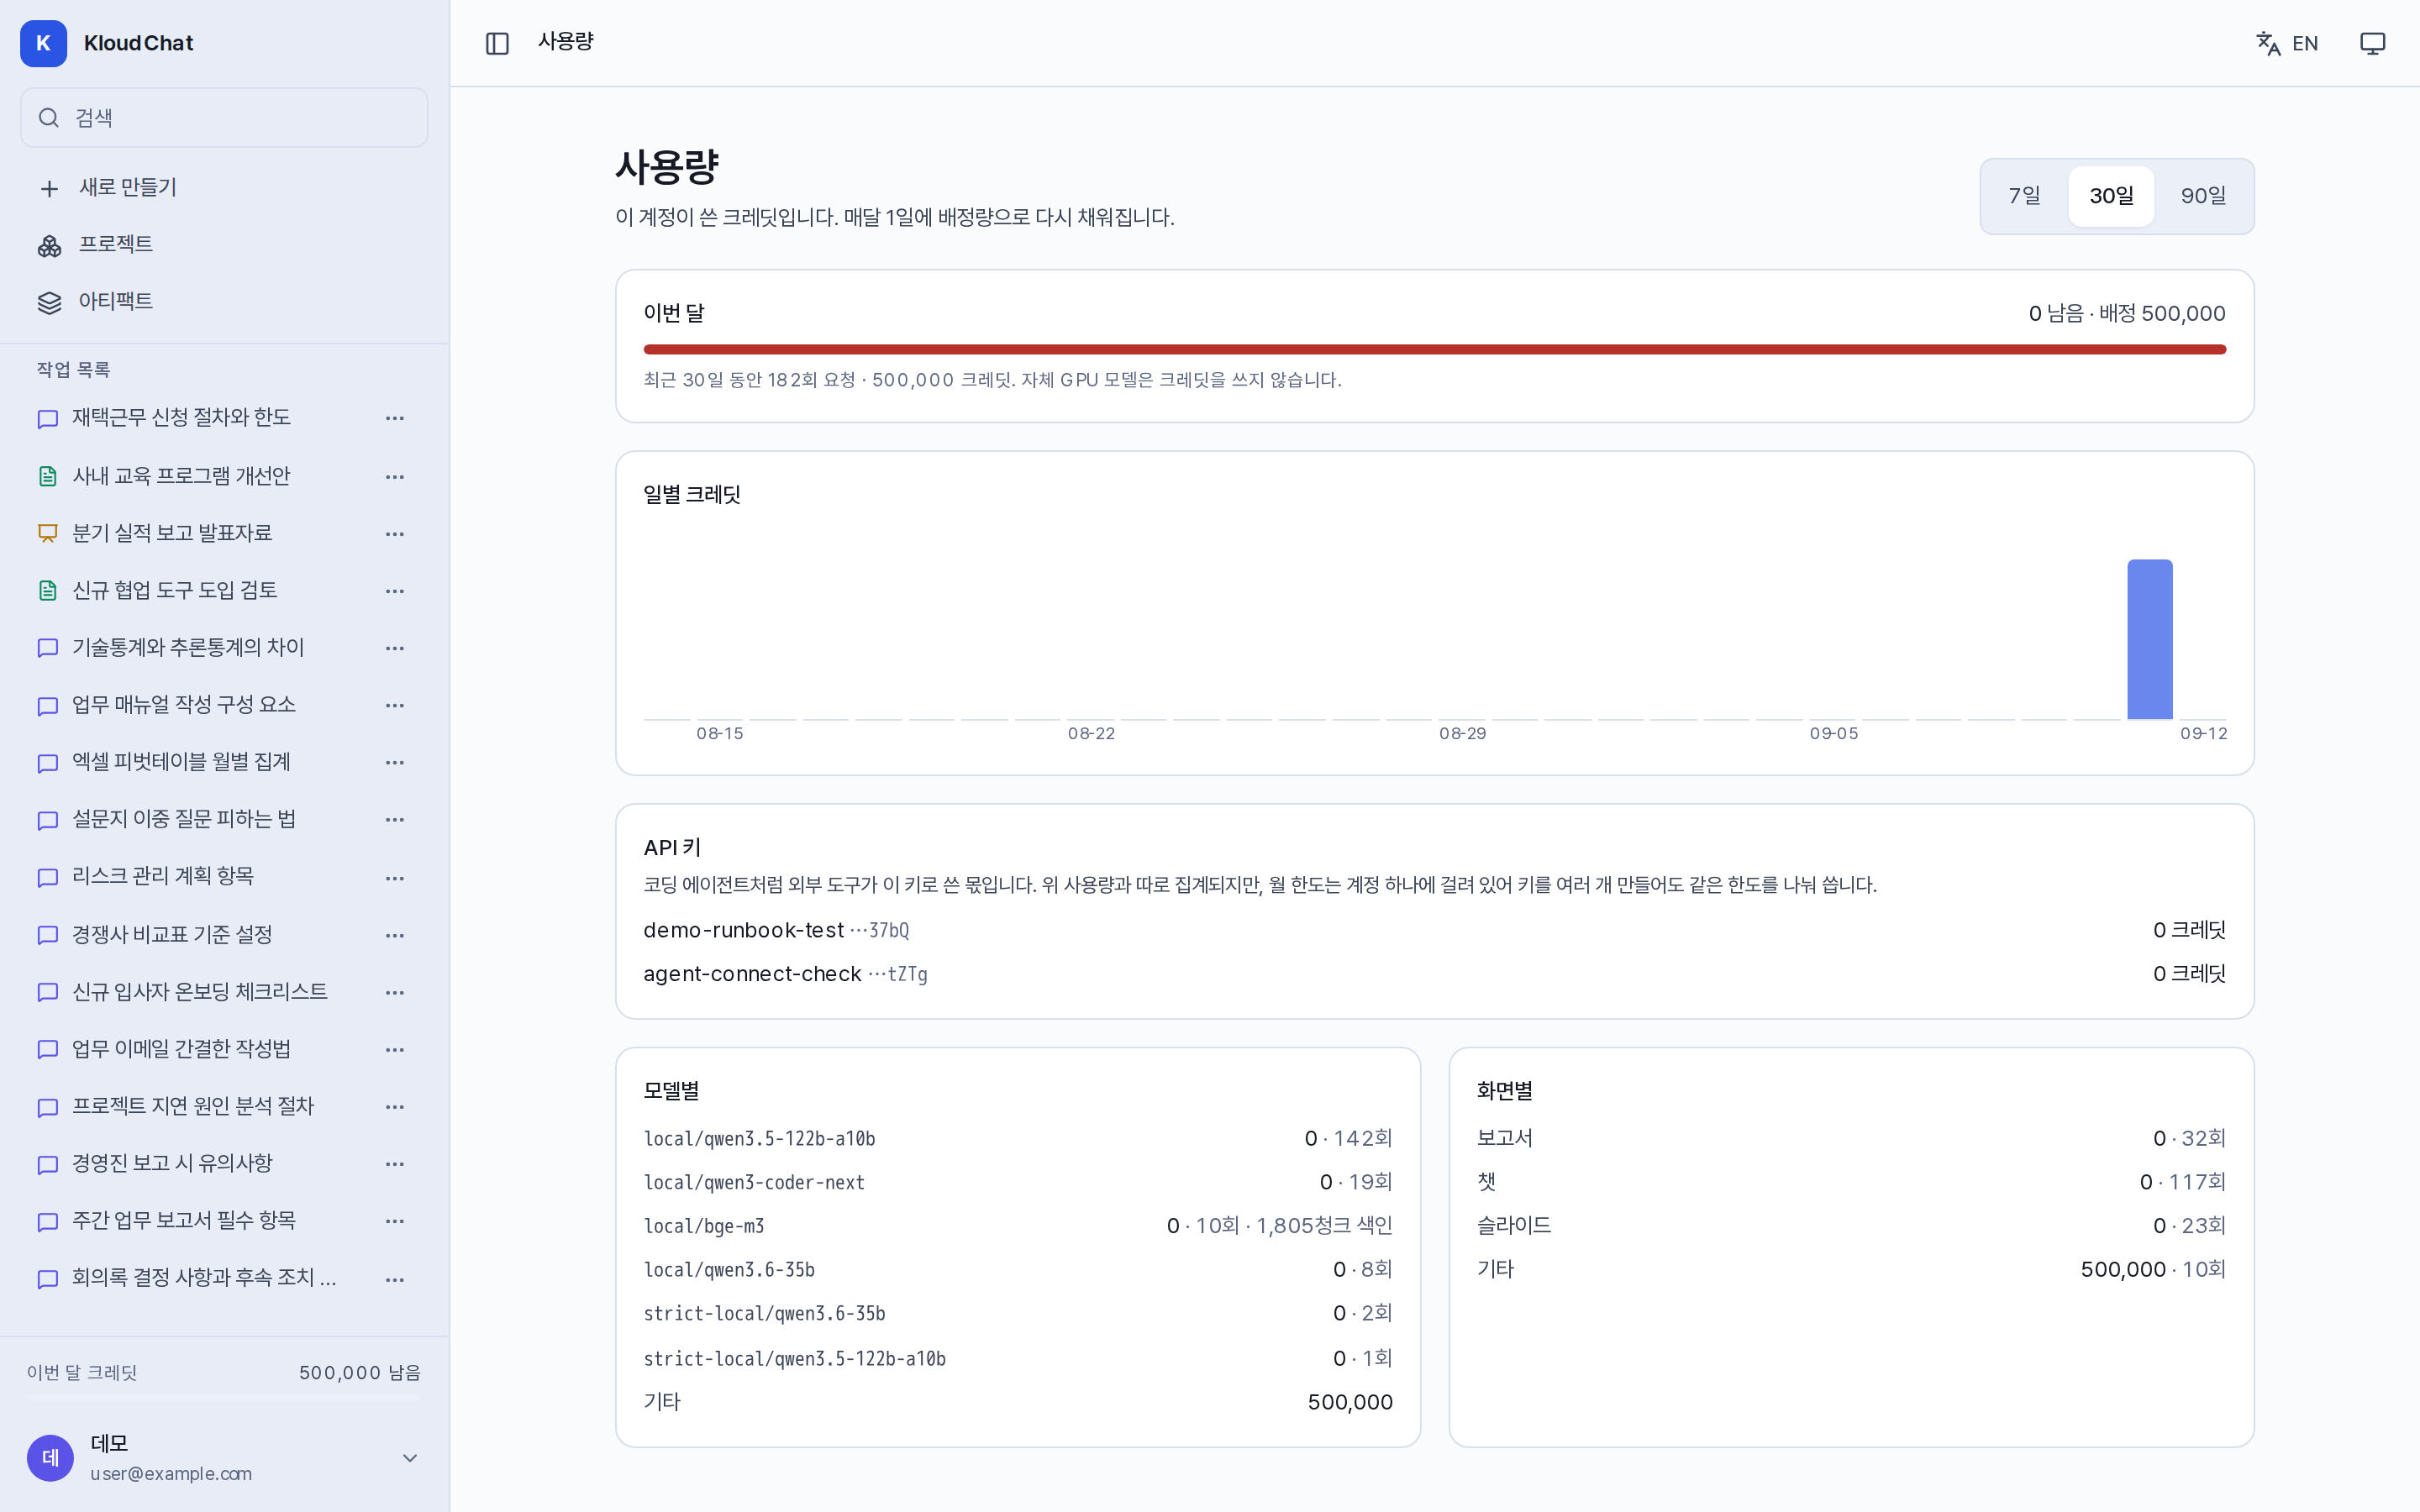
Task: Toggle the sidebar panel icon
Action: pos(497,43)
